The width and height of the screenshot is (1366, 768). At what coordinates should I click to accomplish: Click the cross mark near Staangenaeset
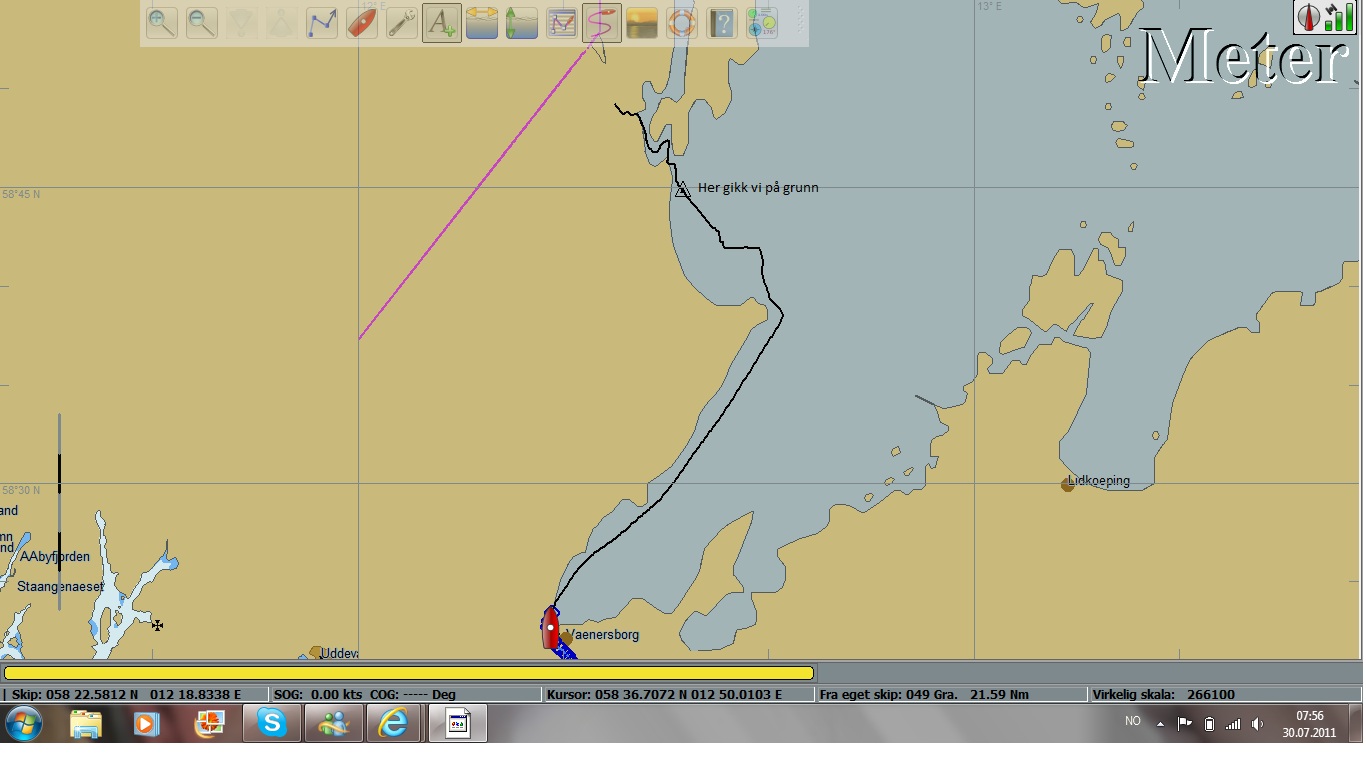(x=157, y=625)
